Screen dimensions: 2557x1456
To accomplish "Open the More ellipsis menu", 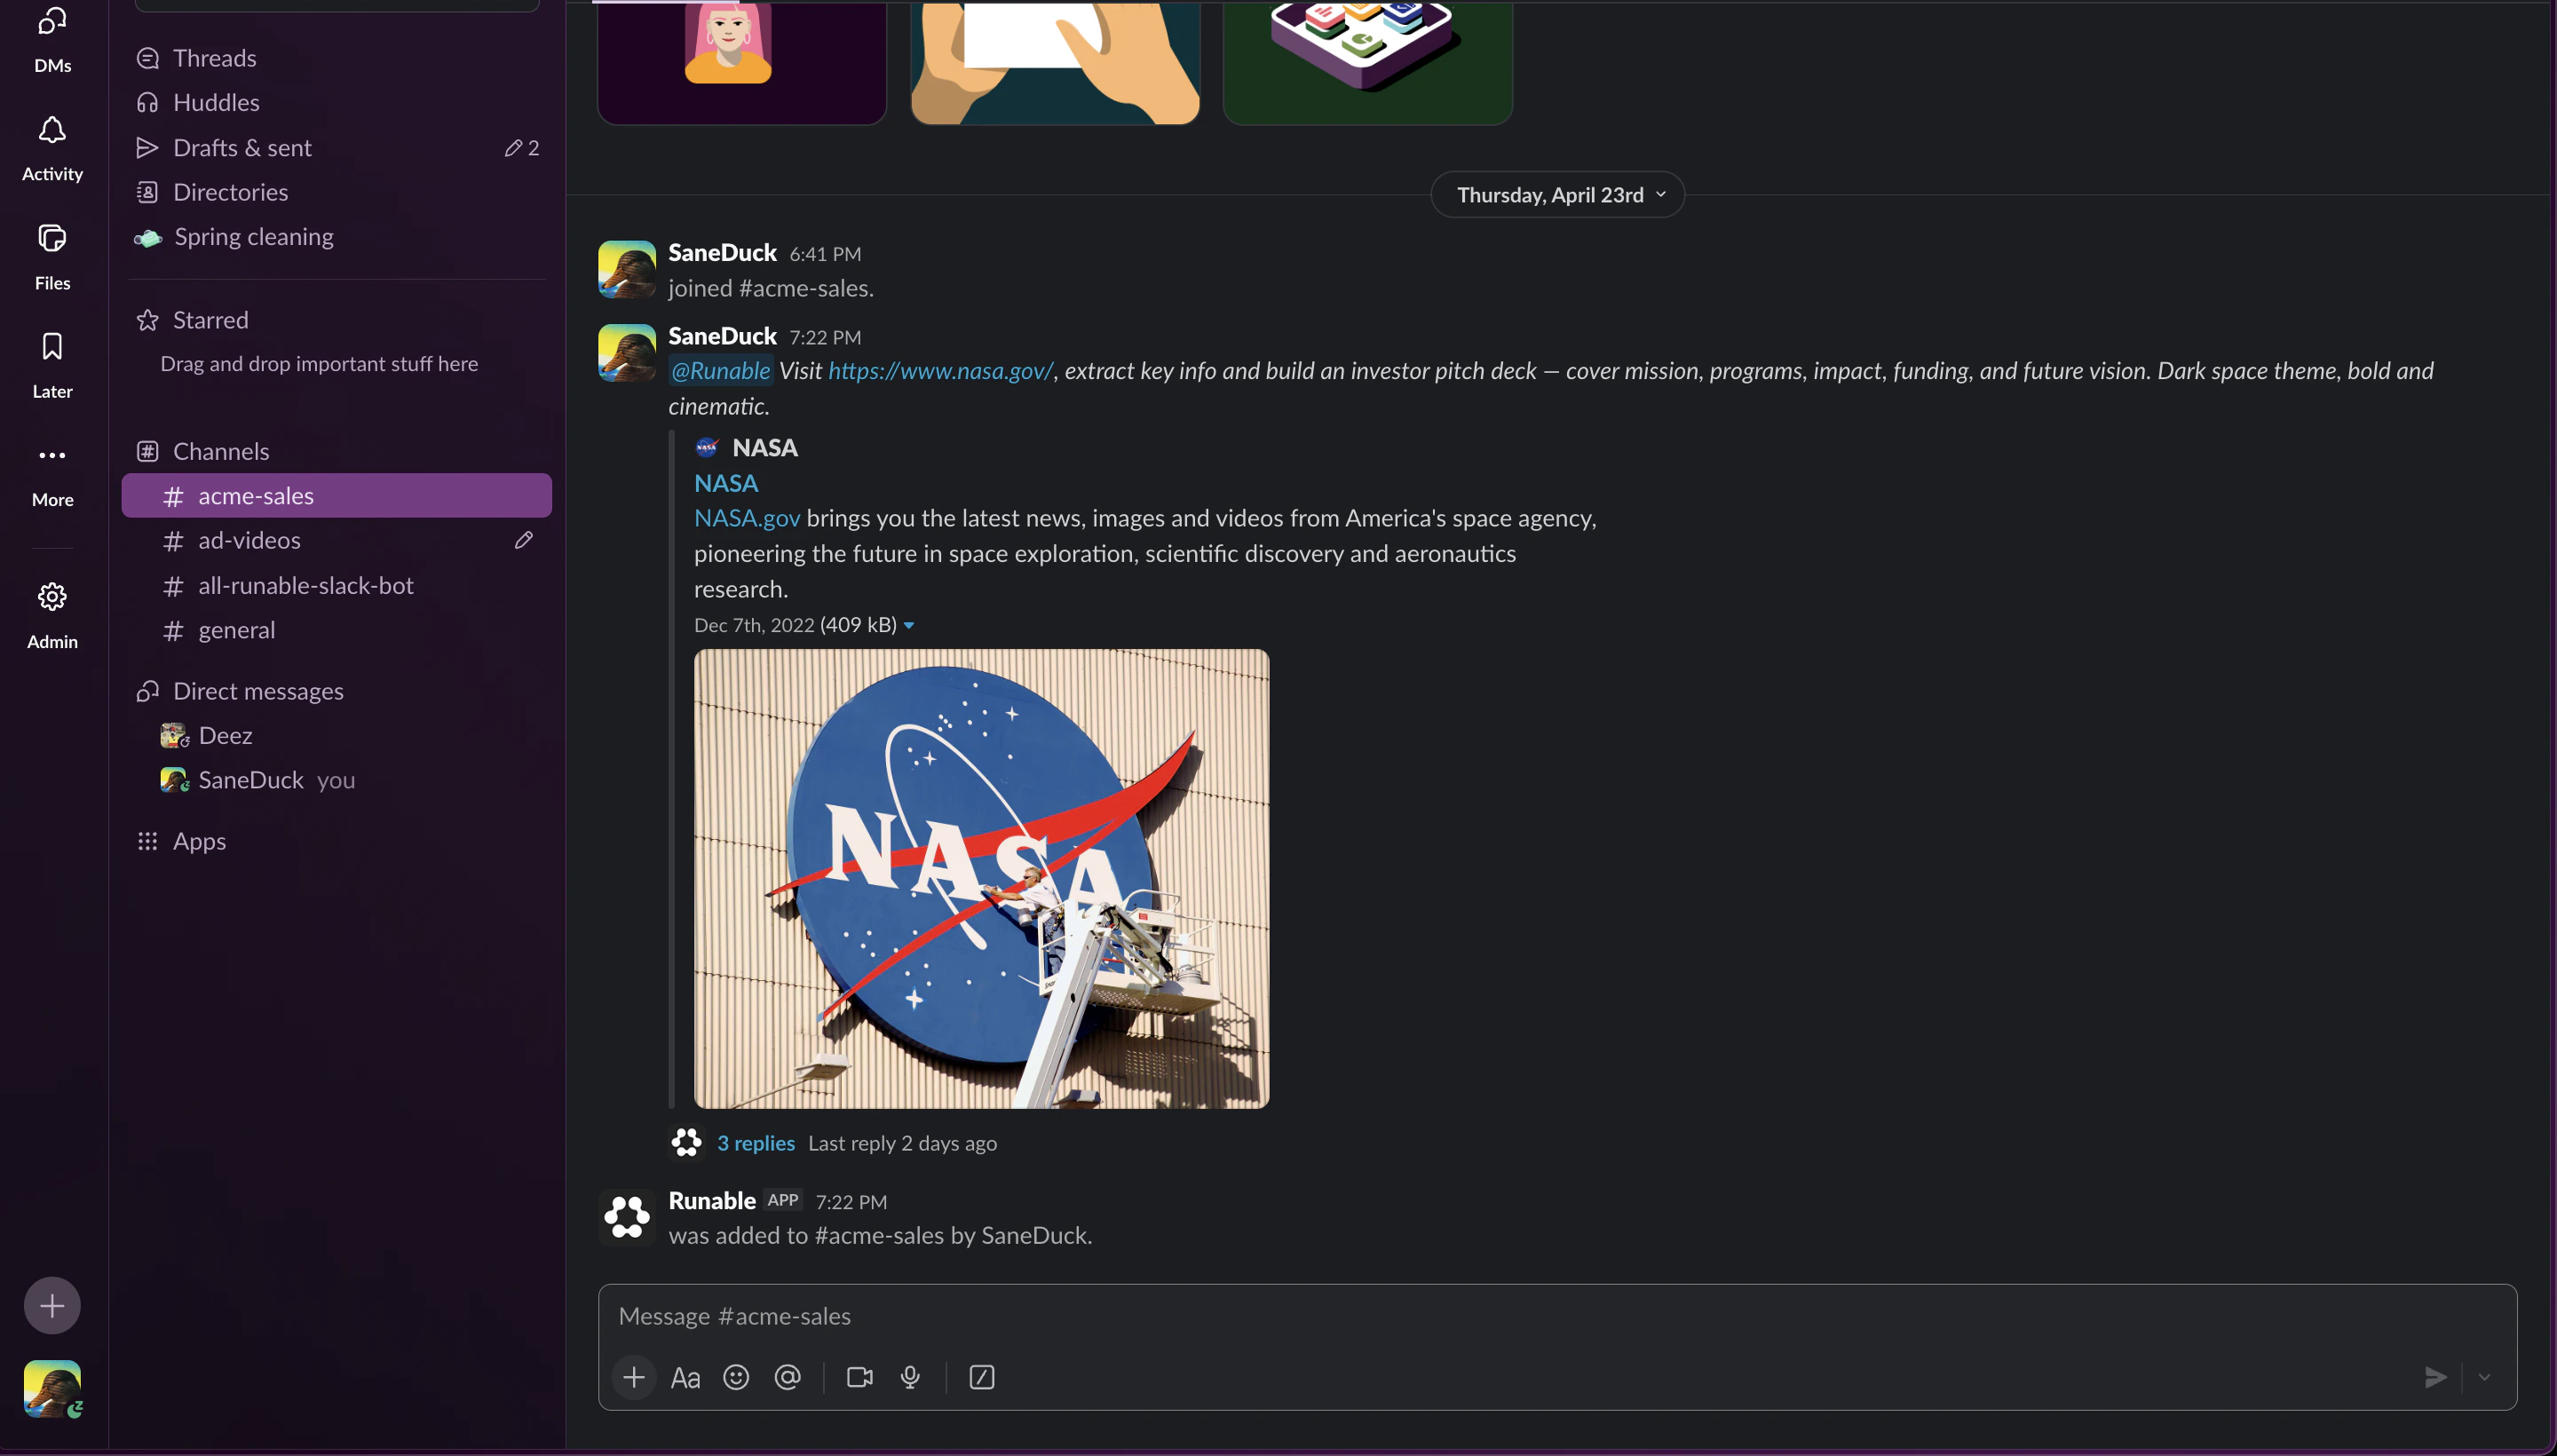I will 52,474.
